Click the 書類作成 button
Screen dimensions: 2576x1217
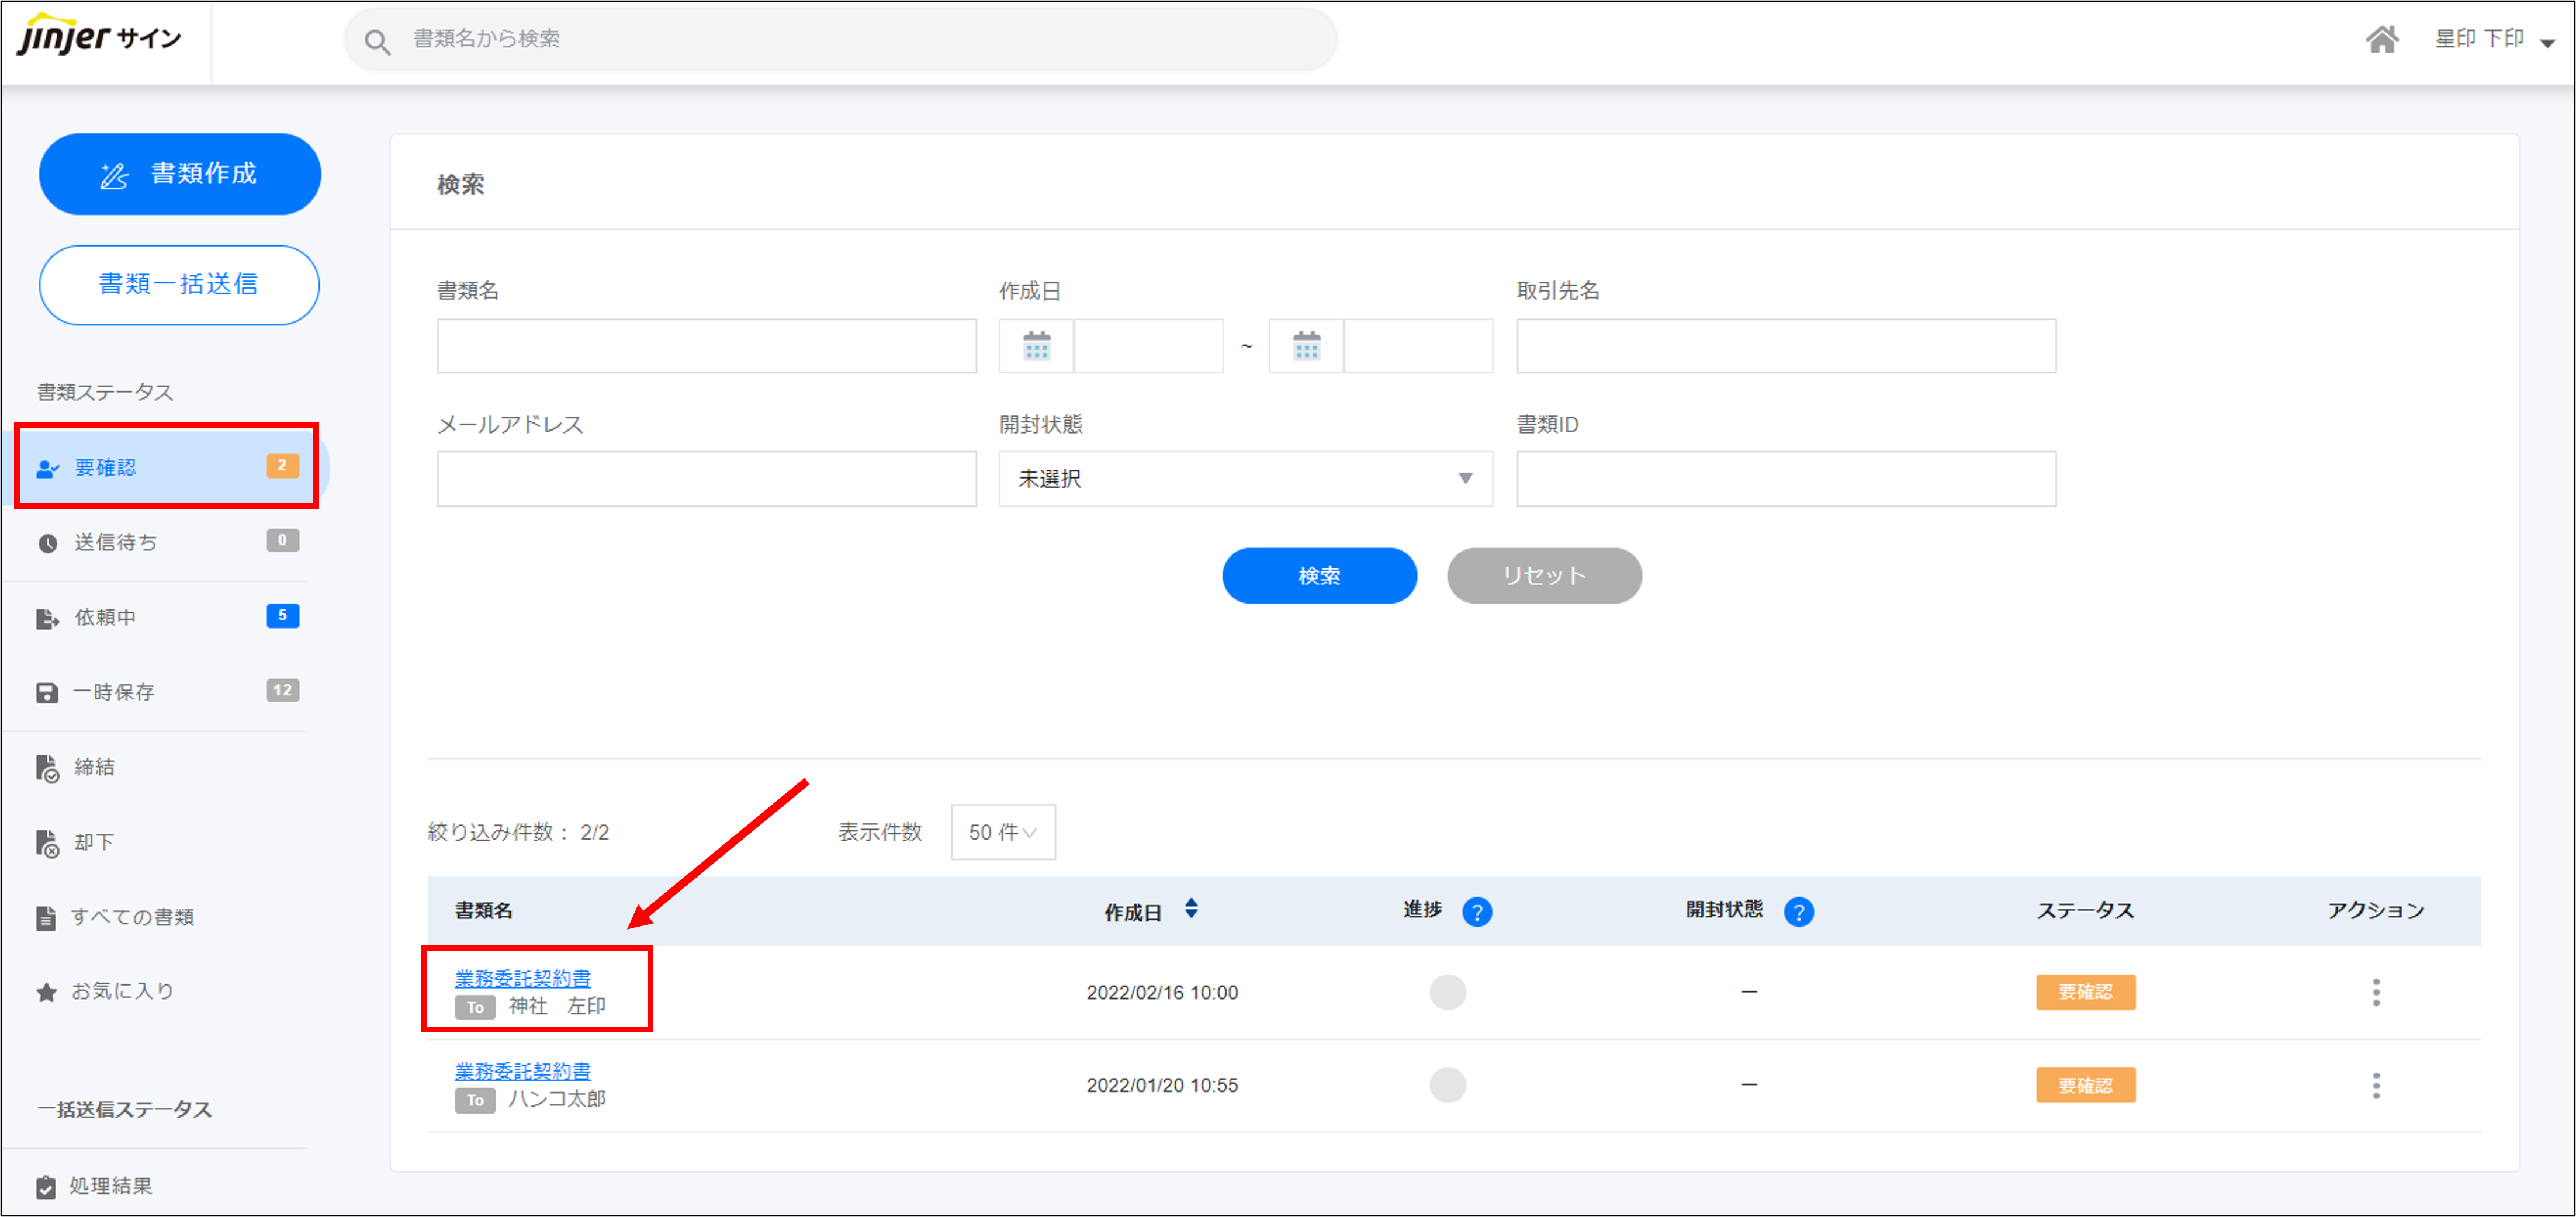[x=180, y=174]
